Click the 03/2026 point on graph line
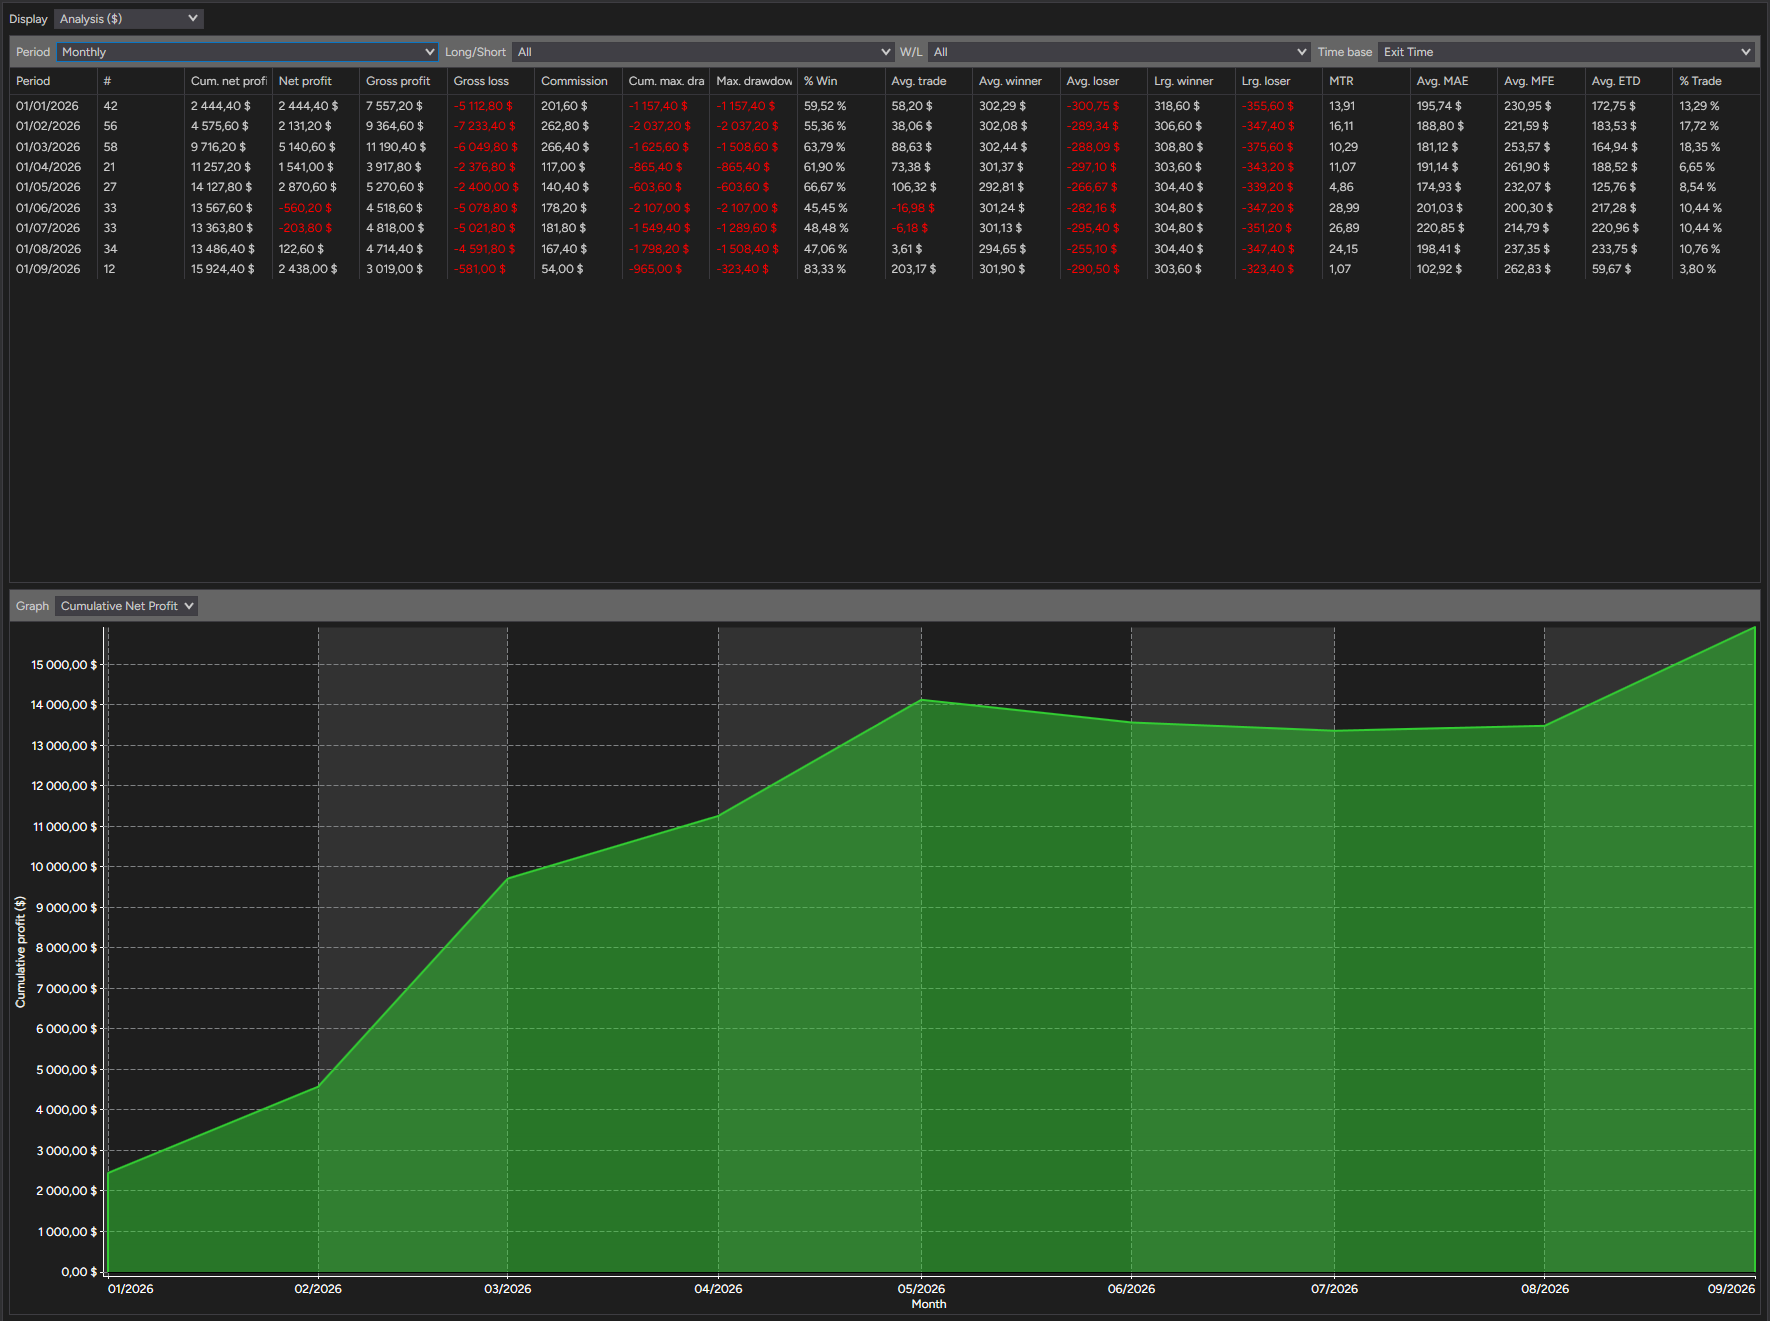1770x1321 pixels. coord(508,878)
